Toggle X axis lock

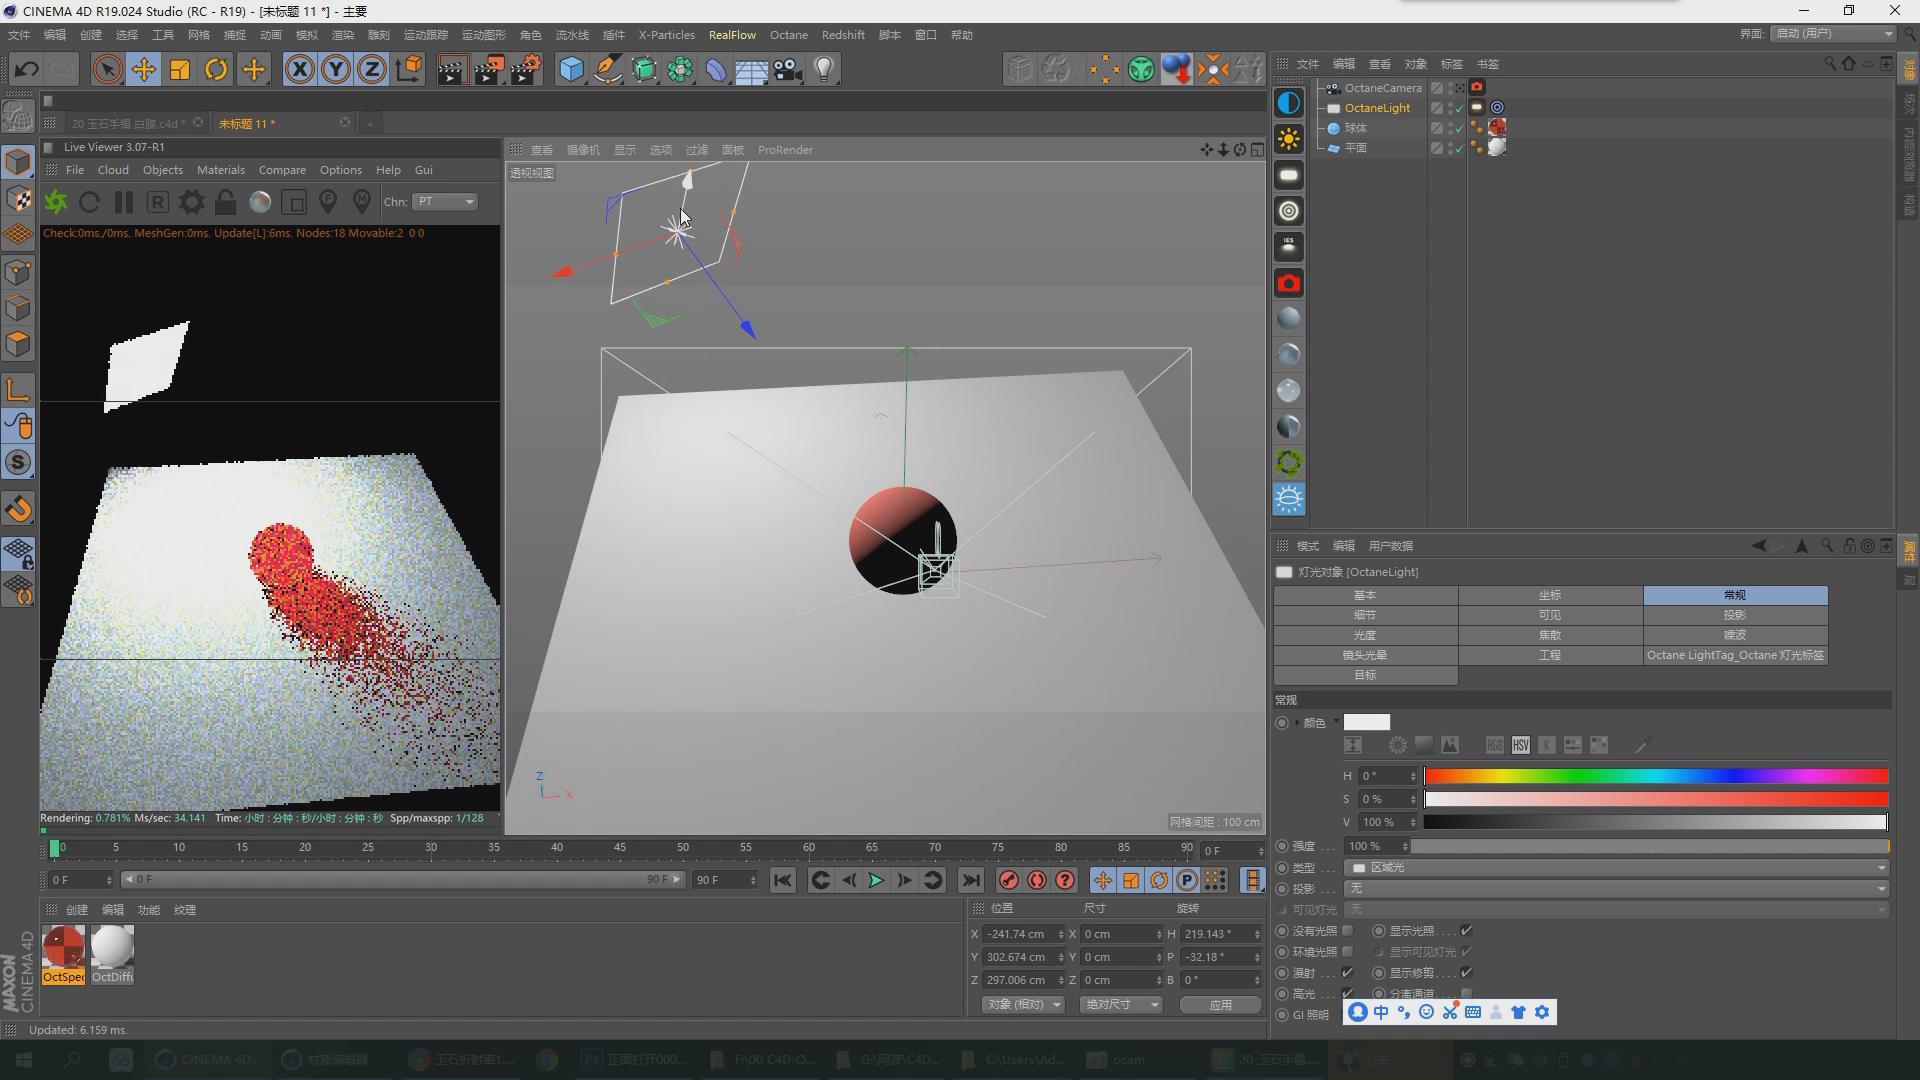click(x=299, y=69)
